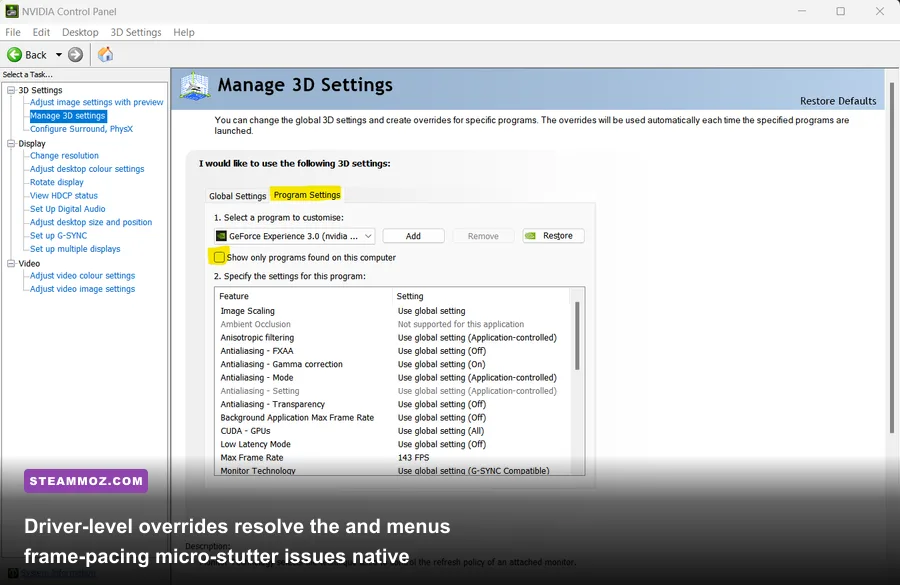This screenshot has width=900, height=585.
Task: Select Monitor Technology row
Action: coord(394,471)
